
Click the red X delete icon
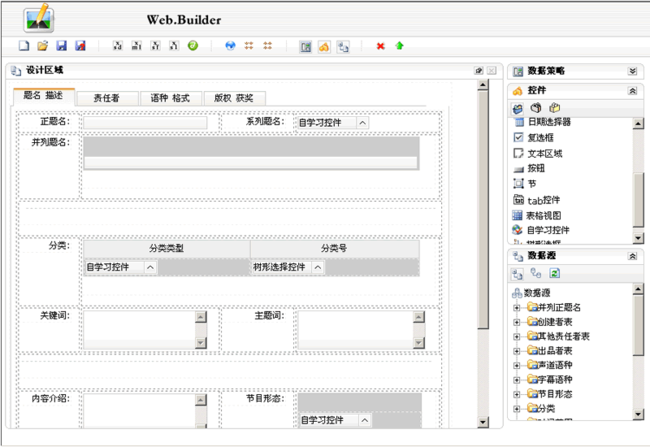[381, 46]
